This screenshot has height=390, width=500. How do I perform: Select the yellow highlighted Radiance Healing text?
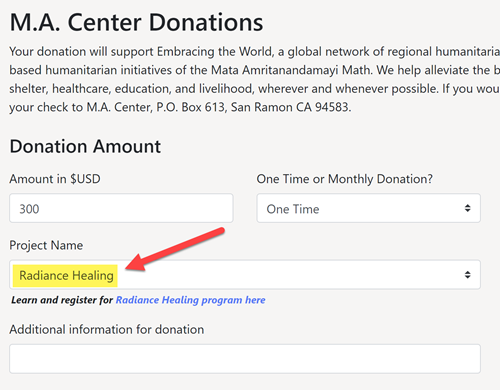[65, 276]
